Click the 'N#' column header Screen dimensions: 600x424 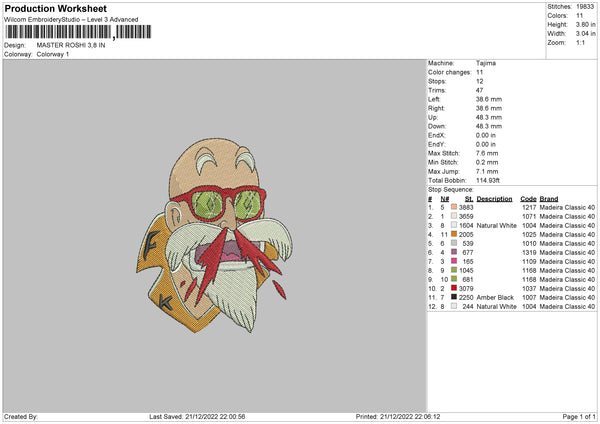[x=445, y=199]
